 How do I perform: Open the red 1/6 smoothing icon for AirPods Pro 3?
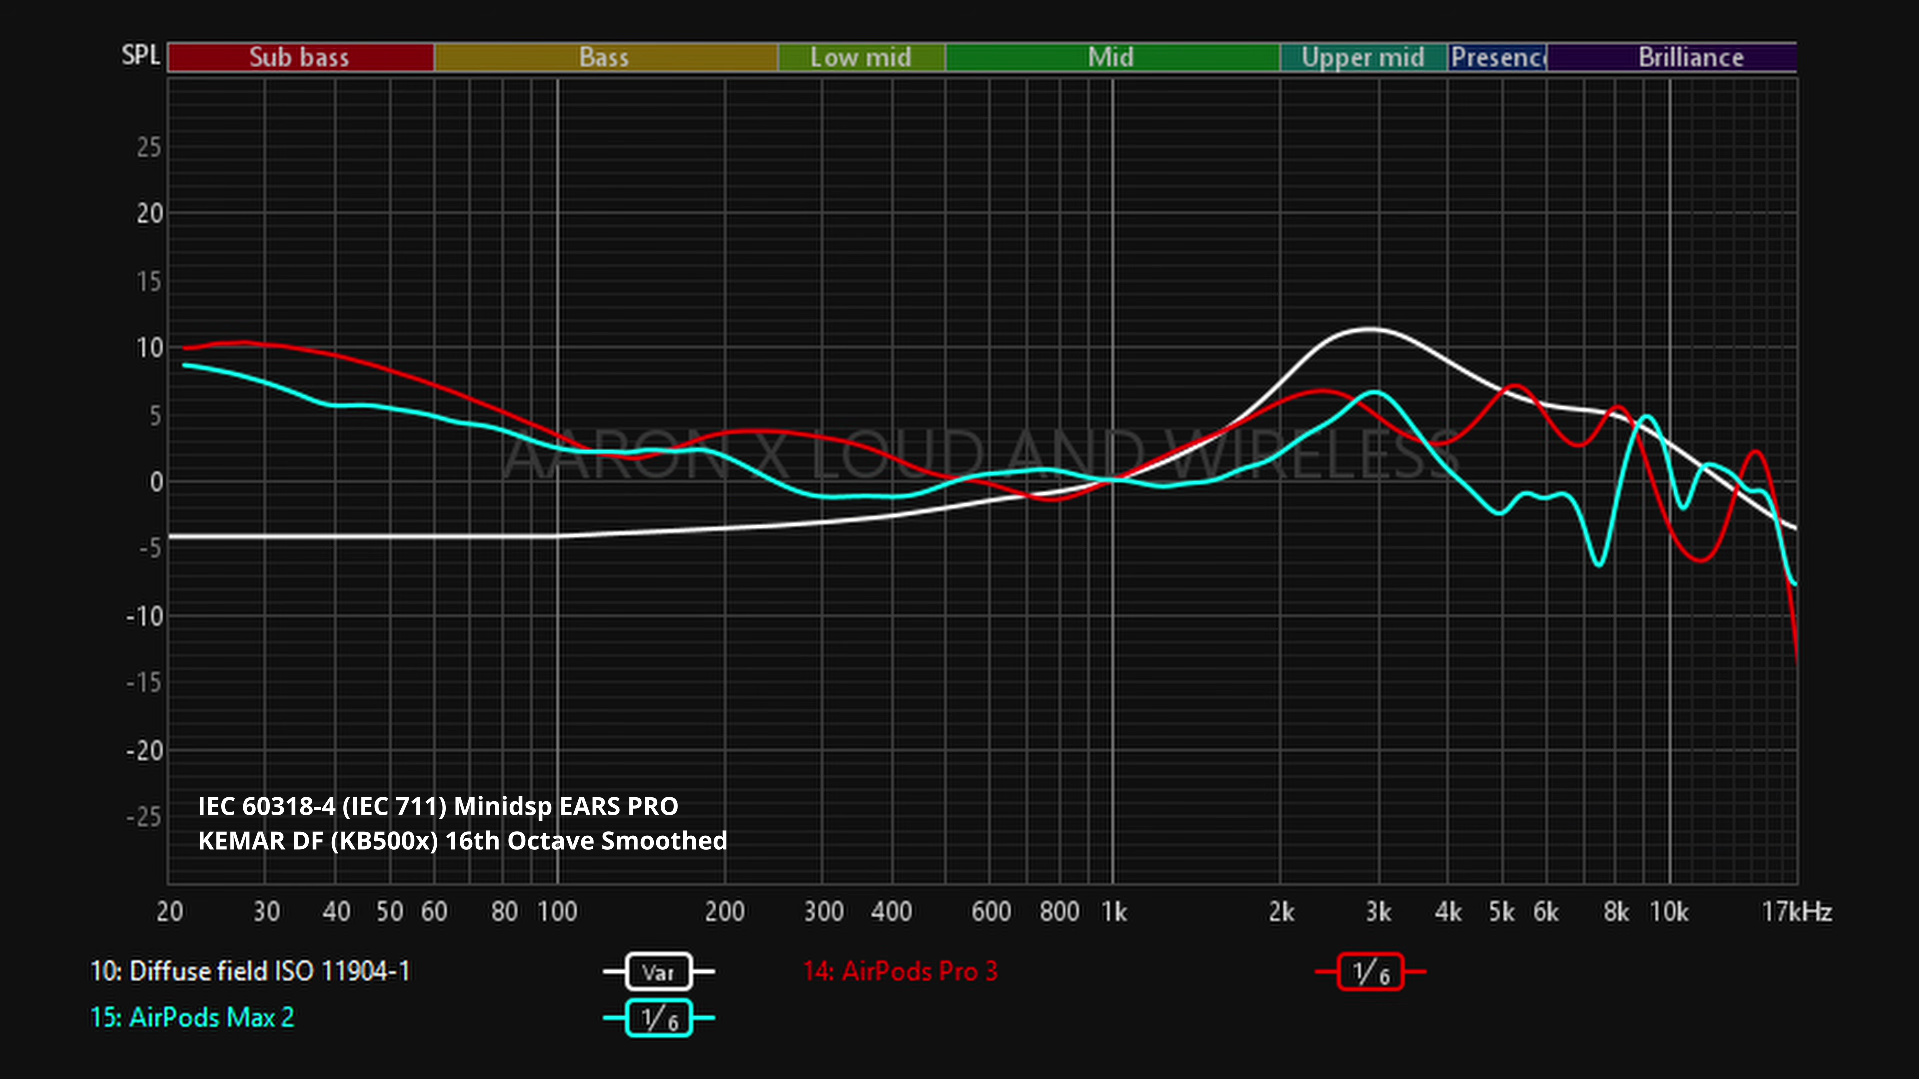(x=1370, y=971)
